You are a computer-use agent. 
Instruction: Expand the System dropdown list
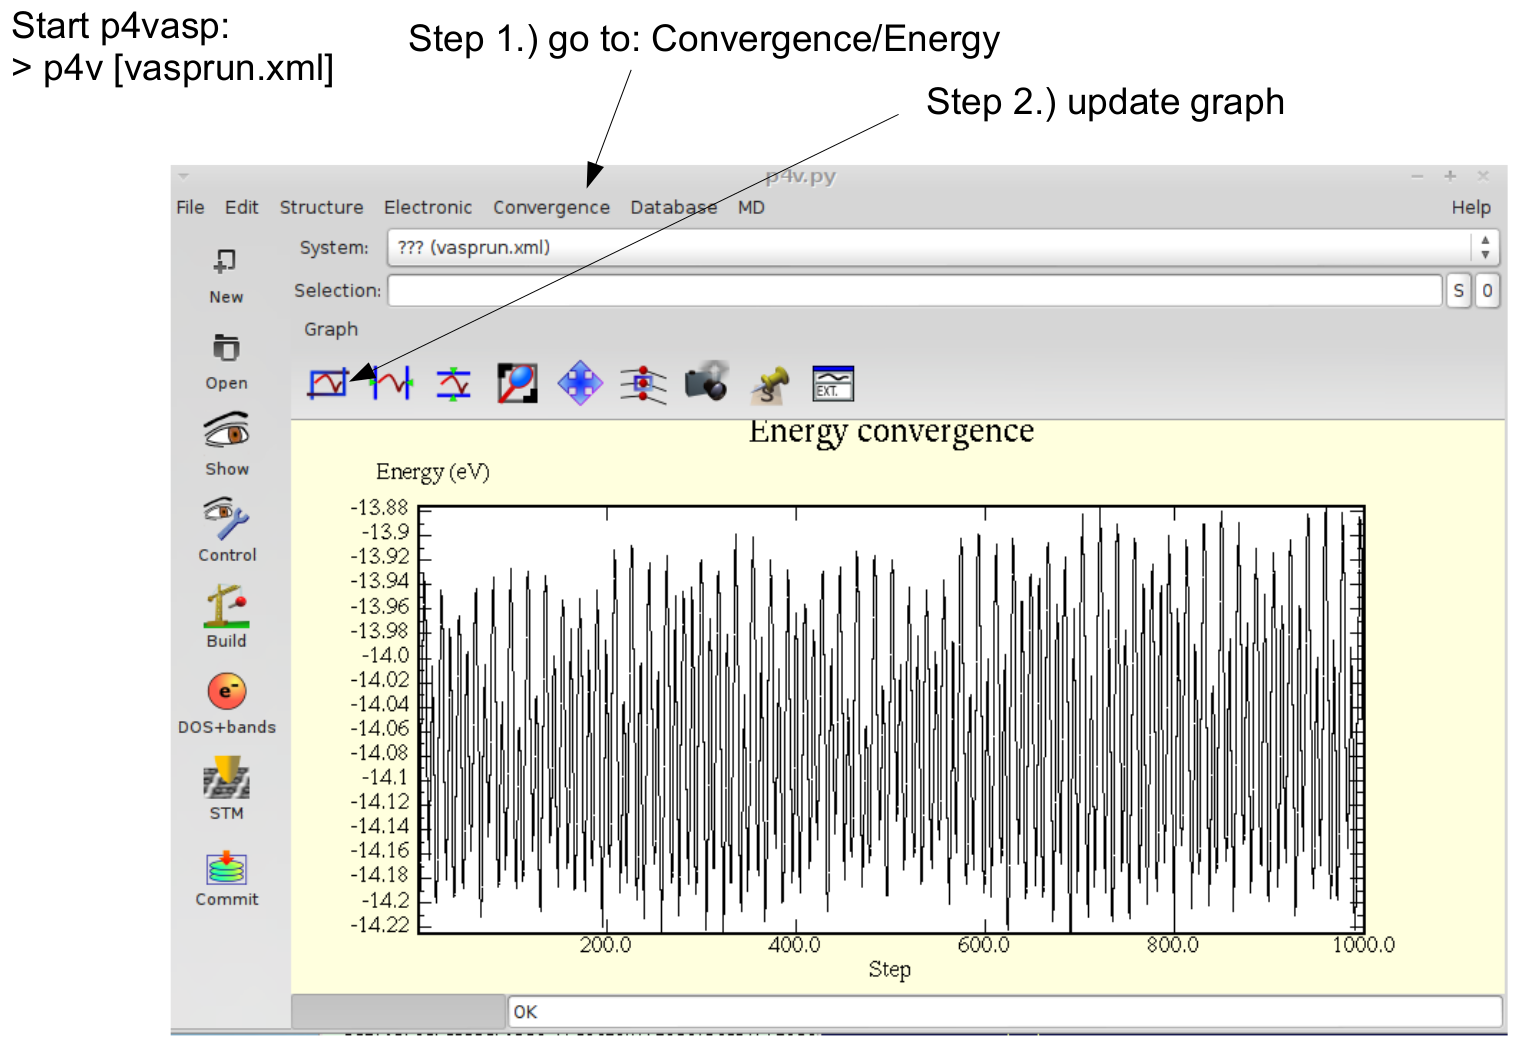pyautogui.click(x=1485, y=247)
